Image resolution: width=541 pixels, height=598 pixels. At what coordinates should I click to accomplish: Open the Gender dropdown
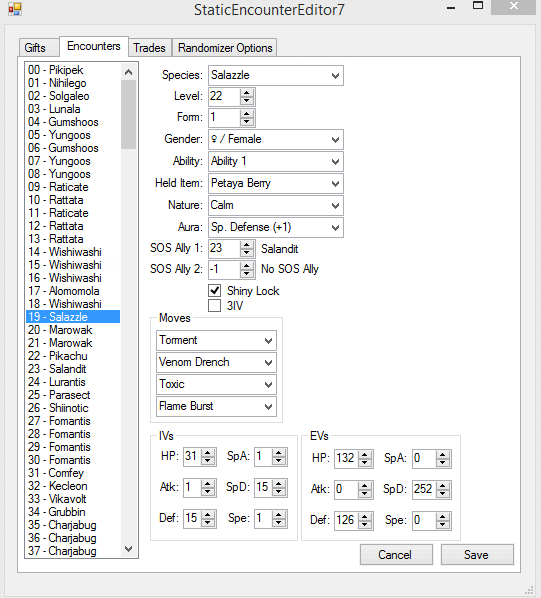tap(276, 139)
